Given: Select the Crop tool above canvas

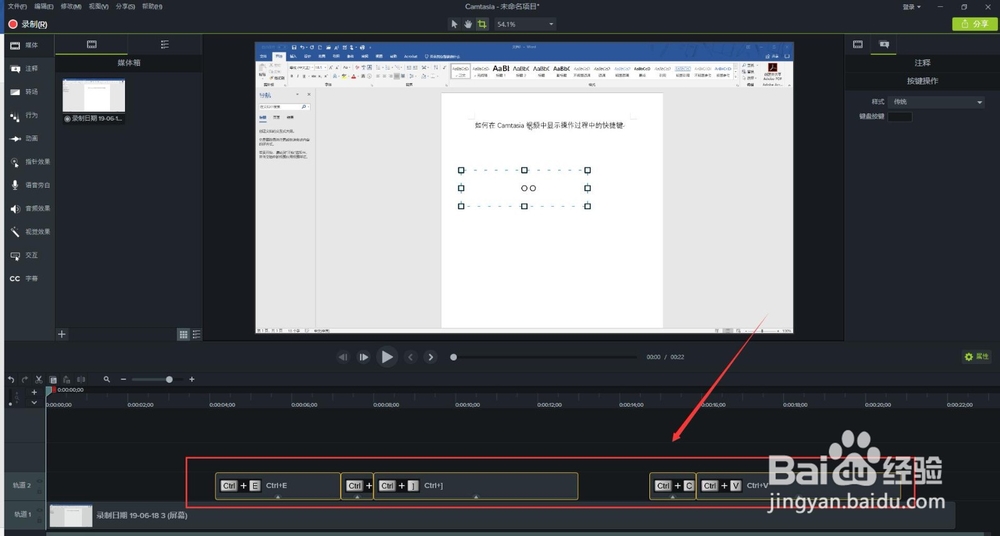Looking at the screenshot, I should pyautogui.click(x=482, y=24).
